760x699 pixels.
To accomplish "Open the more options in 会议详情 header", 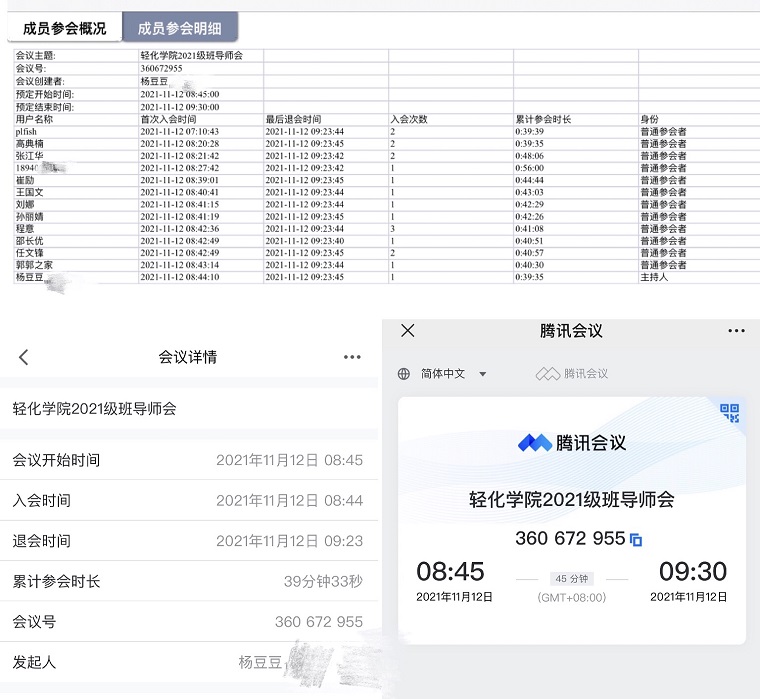I will 352,357.
